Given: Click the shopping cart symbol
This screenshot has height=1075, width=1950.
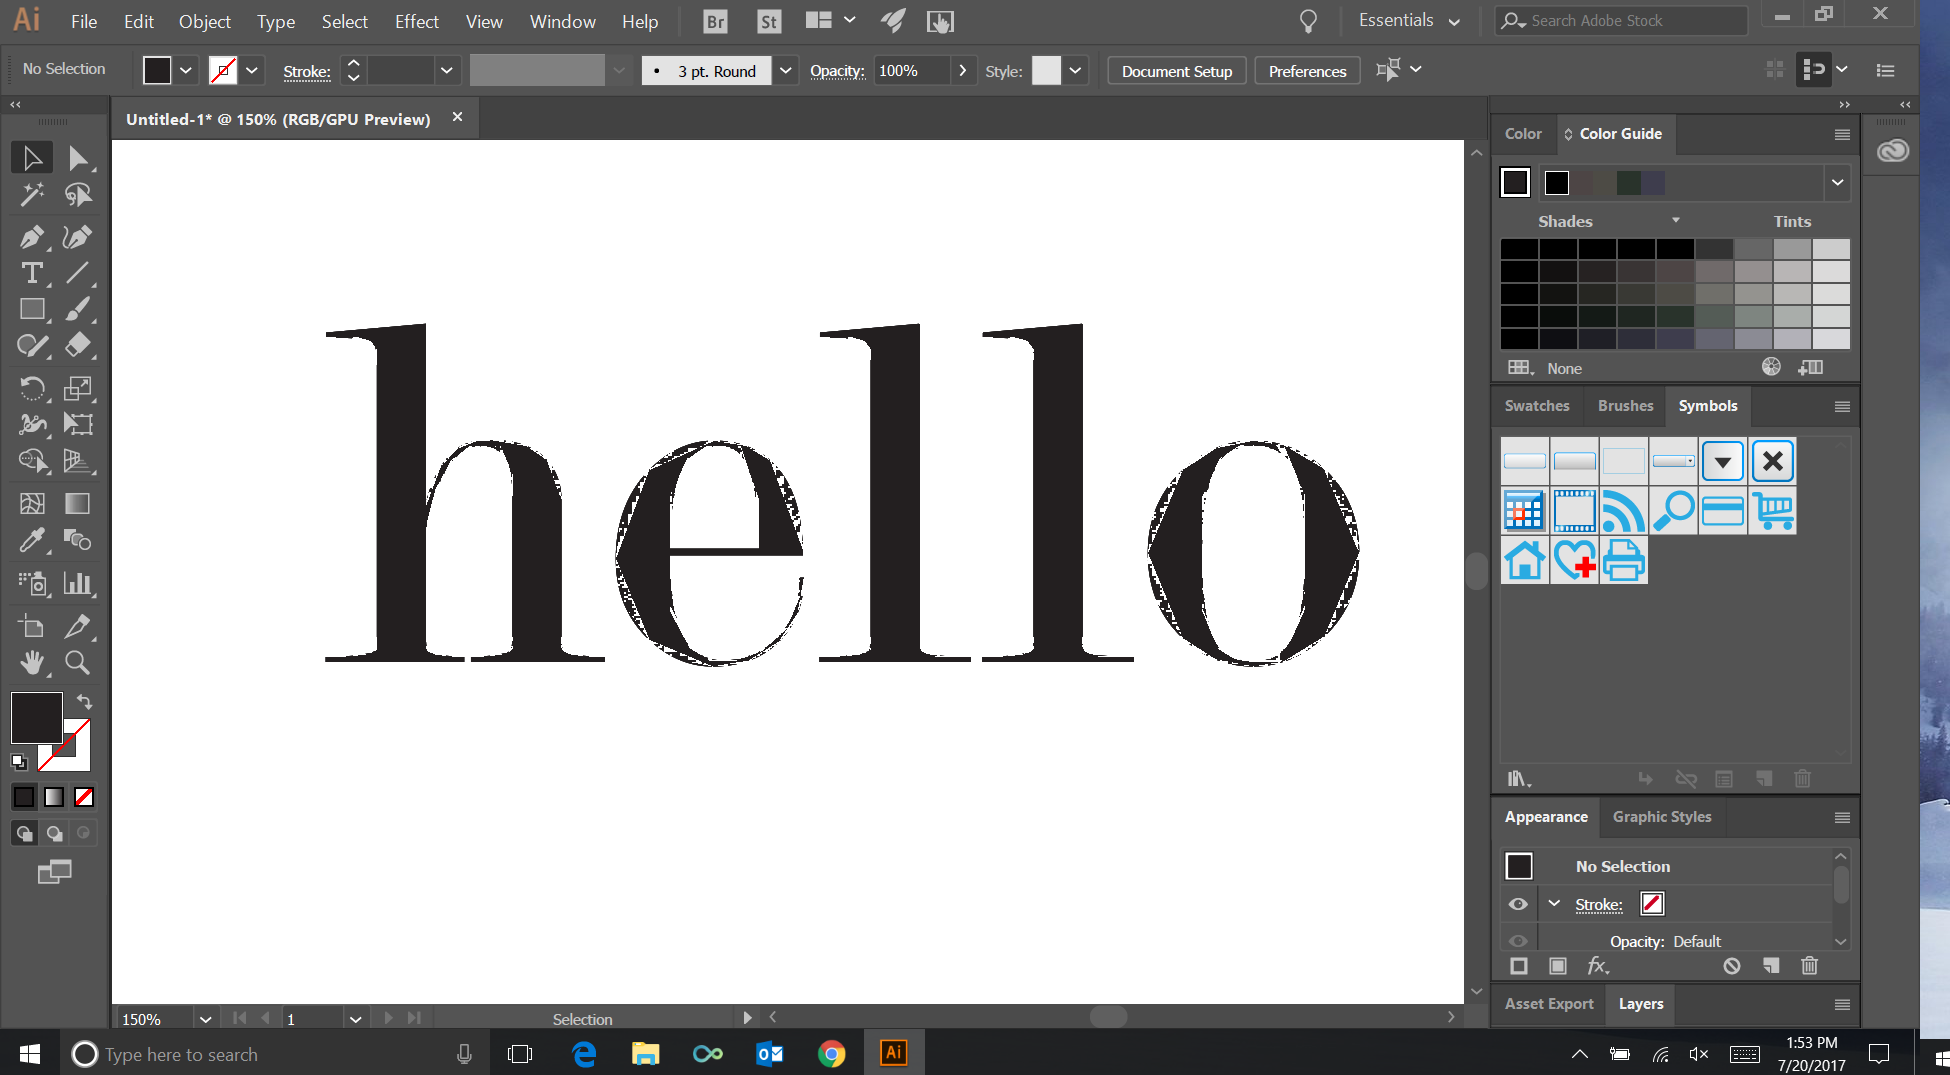Looking at the screenshot, I should [x=1773, y=510].
